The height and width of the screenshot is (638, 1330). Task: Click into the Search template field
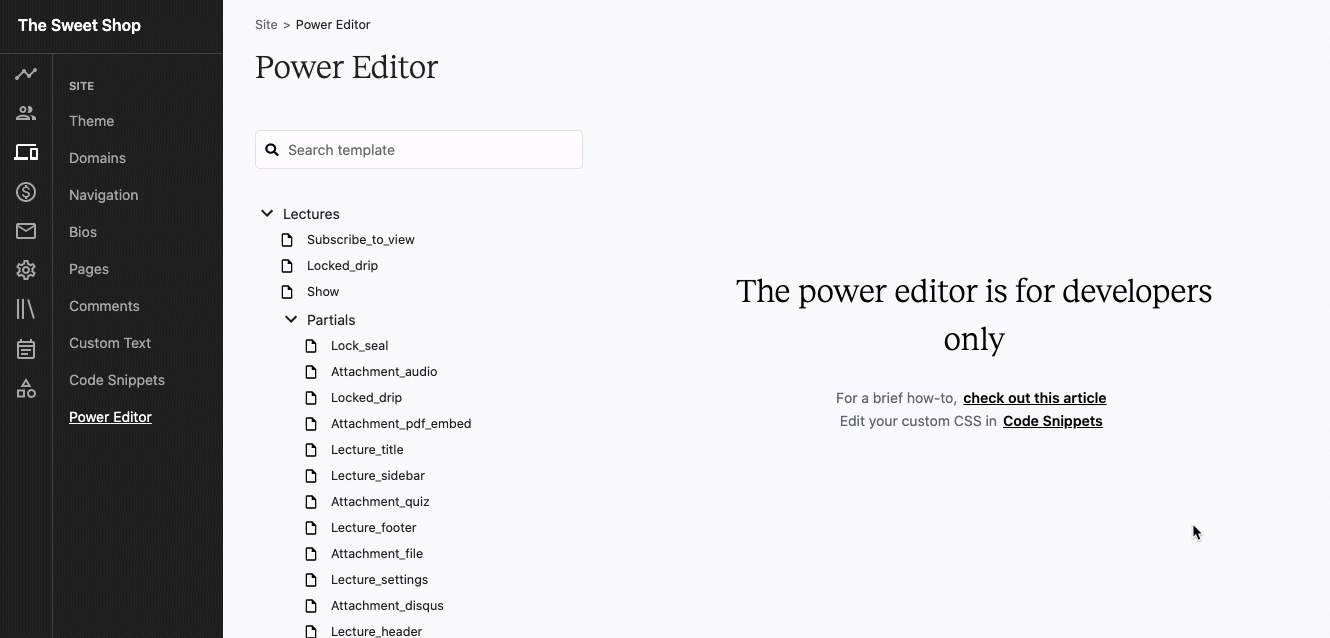point(419,150)
